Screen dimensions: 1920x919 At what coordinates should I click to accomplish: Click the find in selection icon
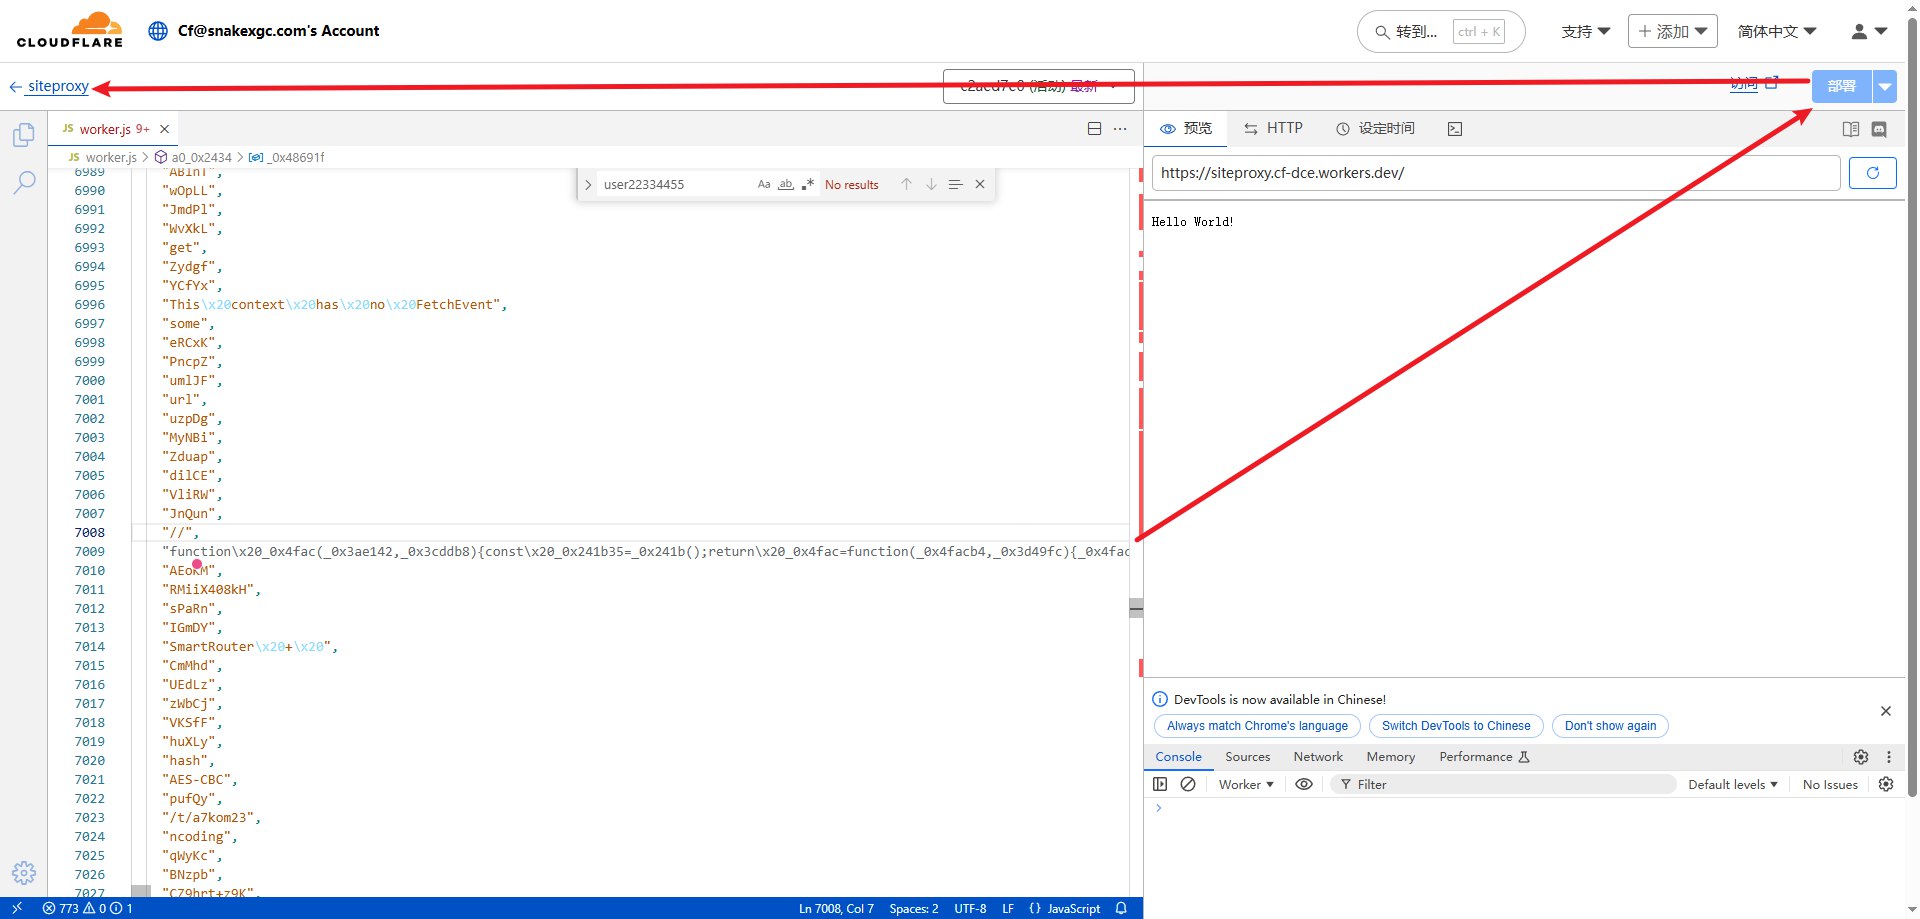pyautogui.click(x=955, y=184)
